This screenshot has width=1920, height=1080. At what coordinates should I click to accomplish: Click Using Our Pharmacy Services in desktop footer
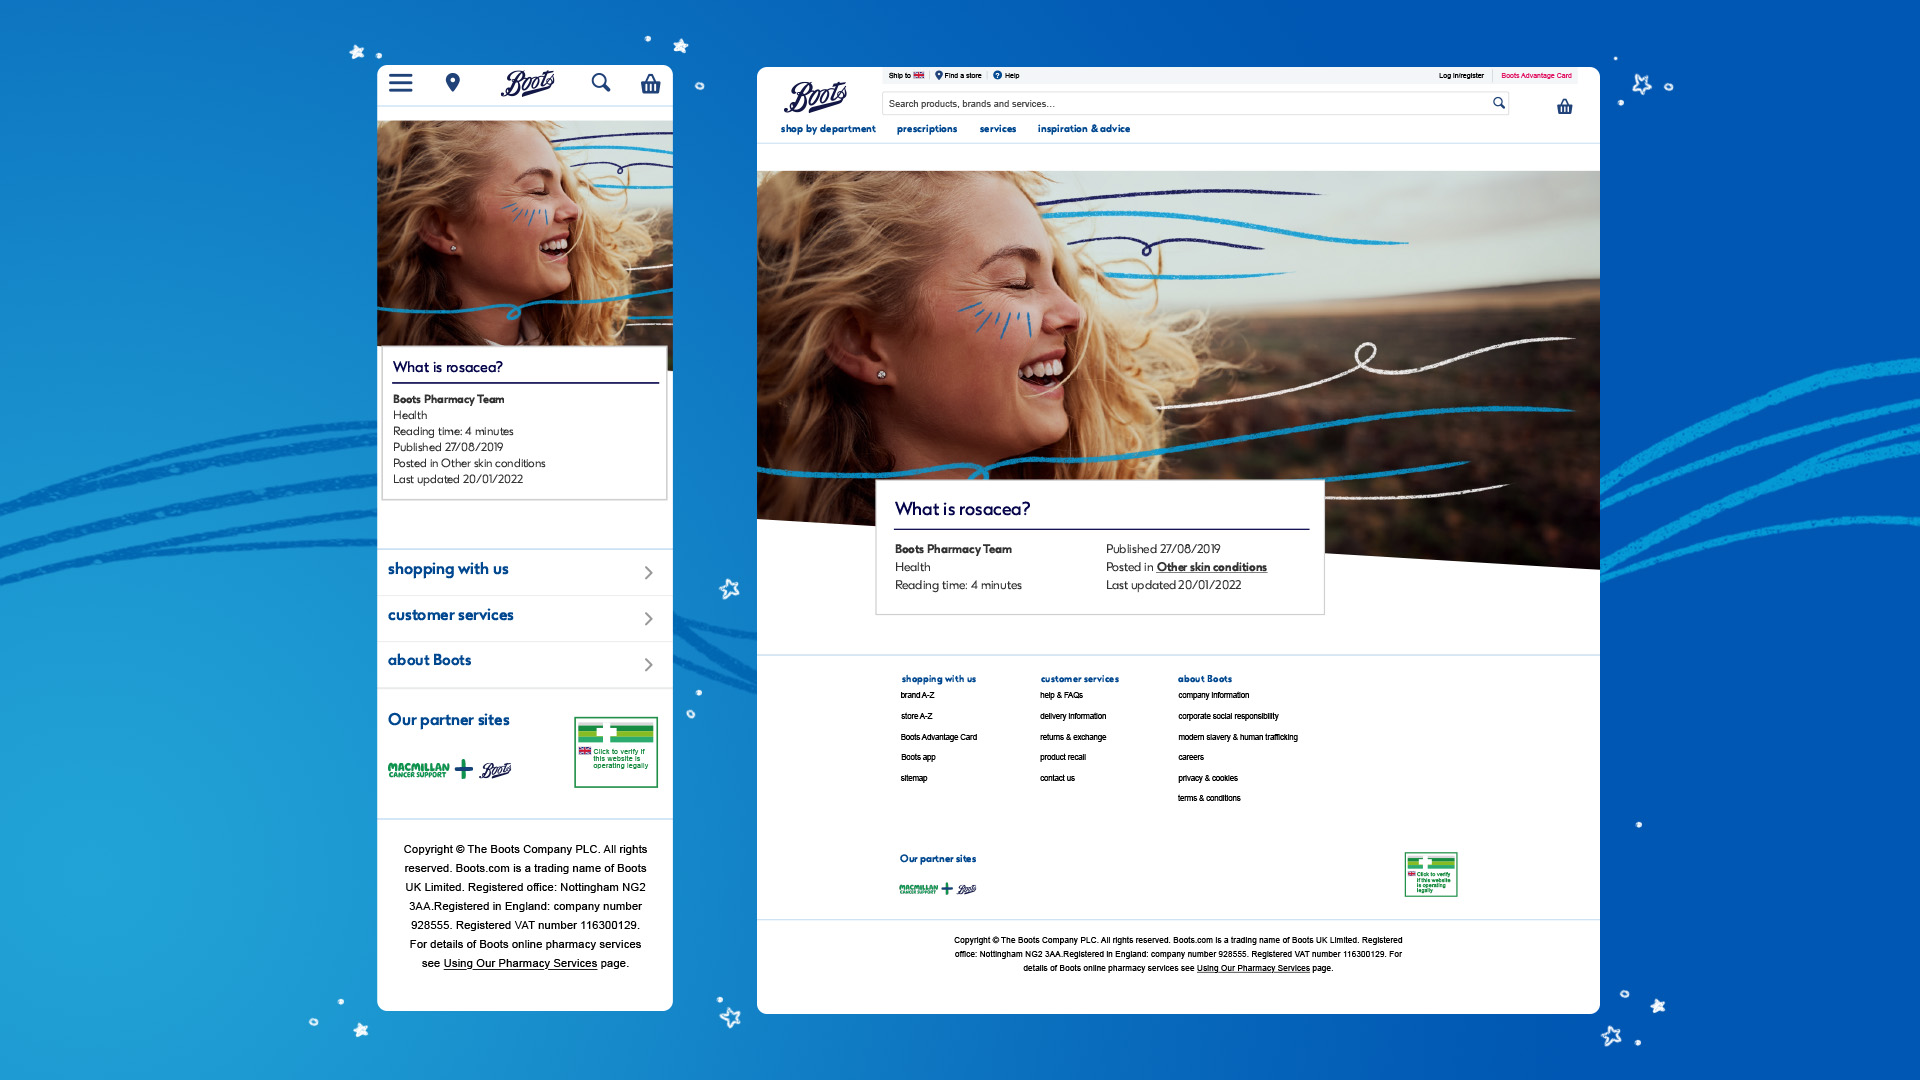[x=1253, y=968]
